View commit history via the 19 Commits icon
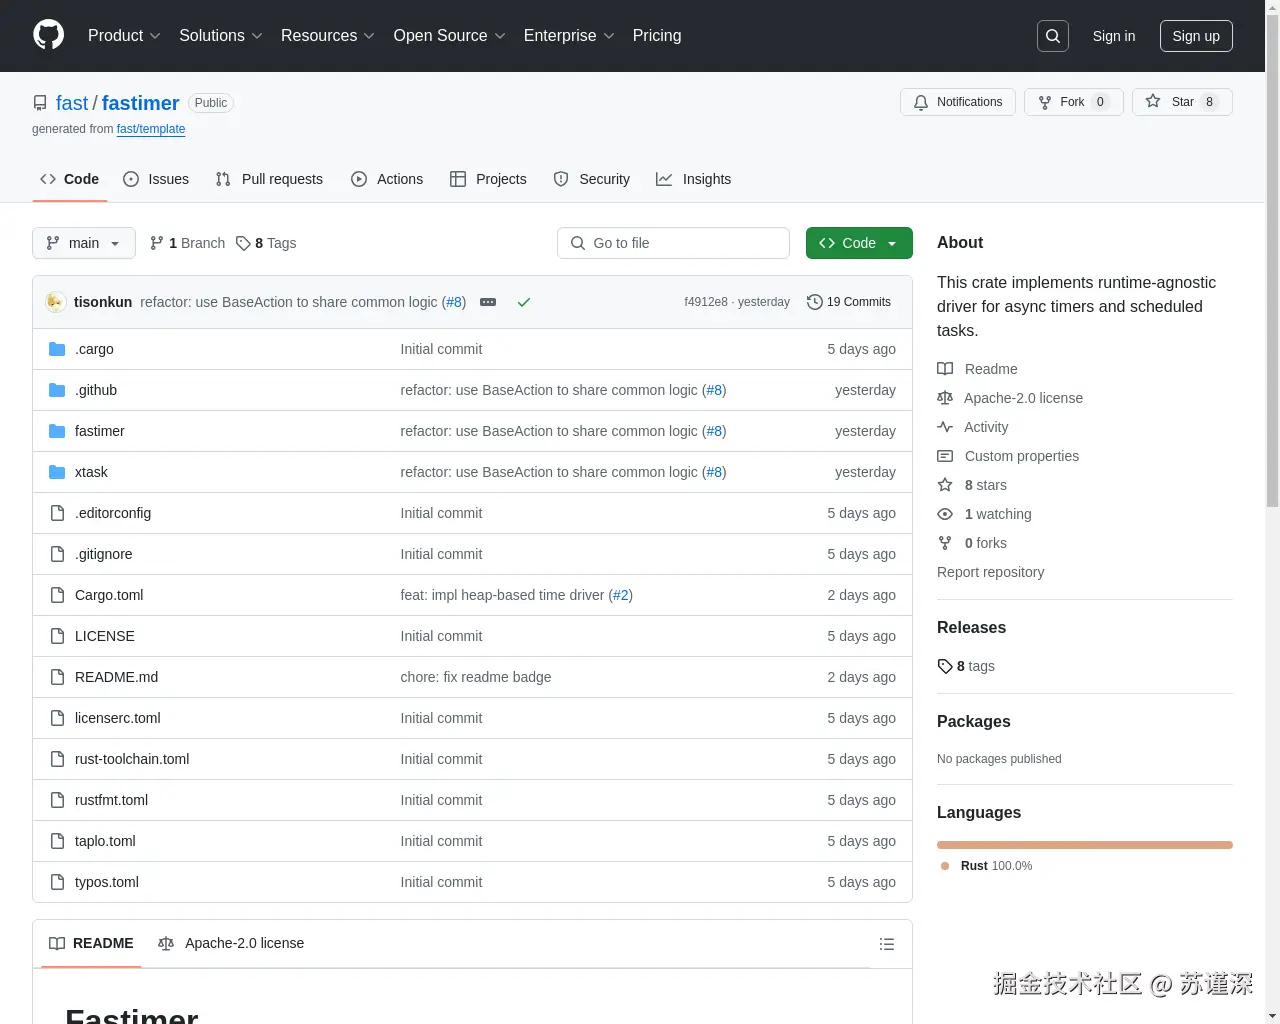The image size is (1280, 1024). point(814,301)
